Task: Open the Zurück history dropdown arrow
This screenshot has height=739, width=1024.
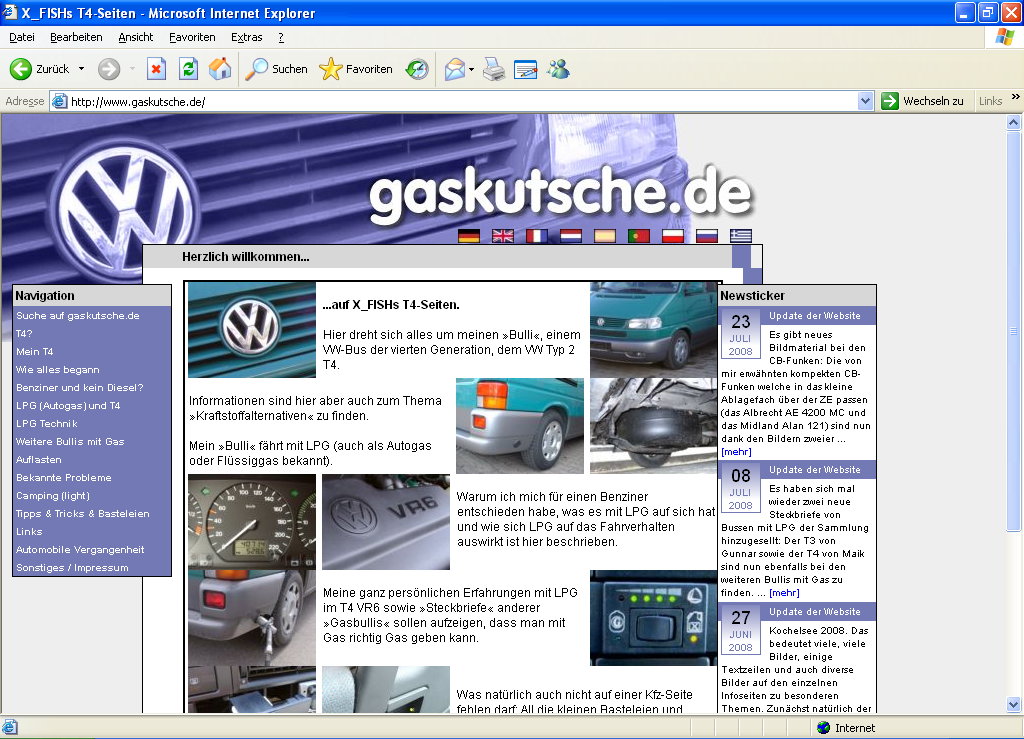Action: (82, 69)
